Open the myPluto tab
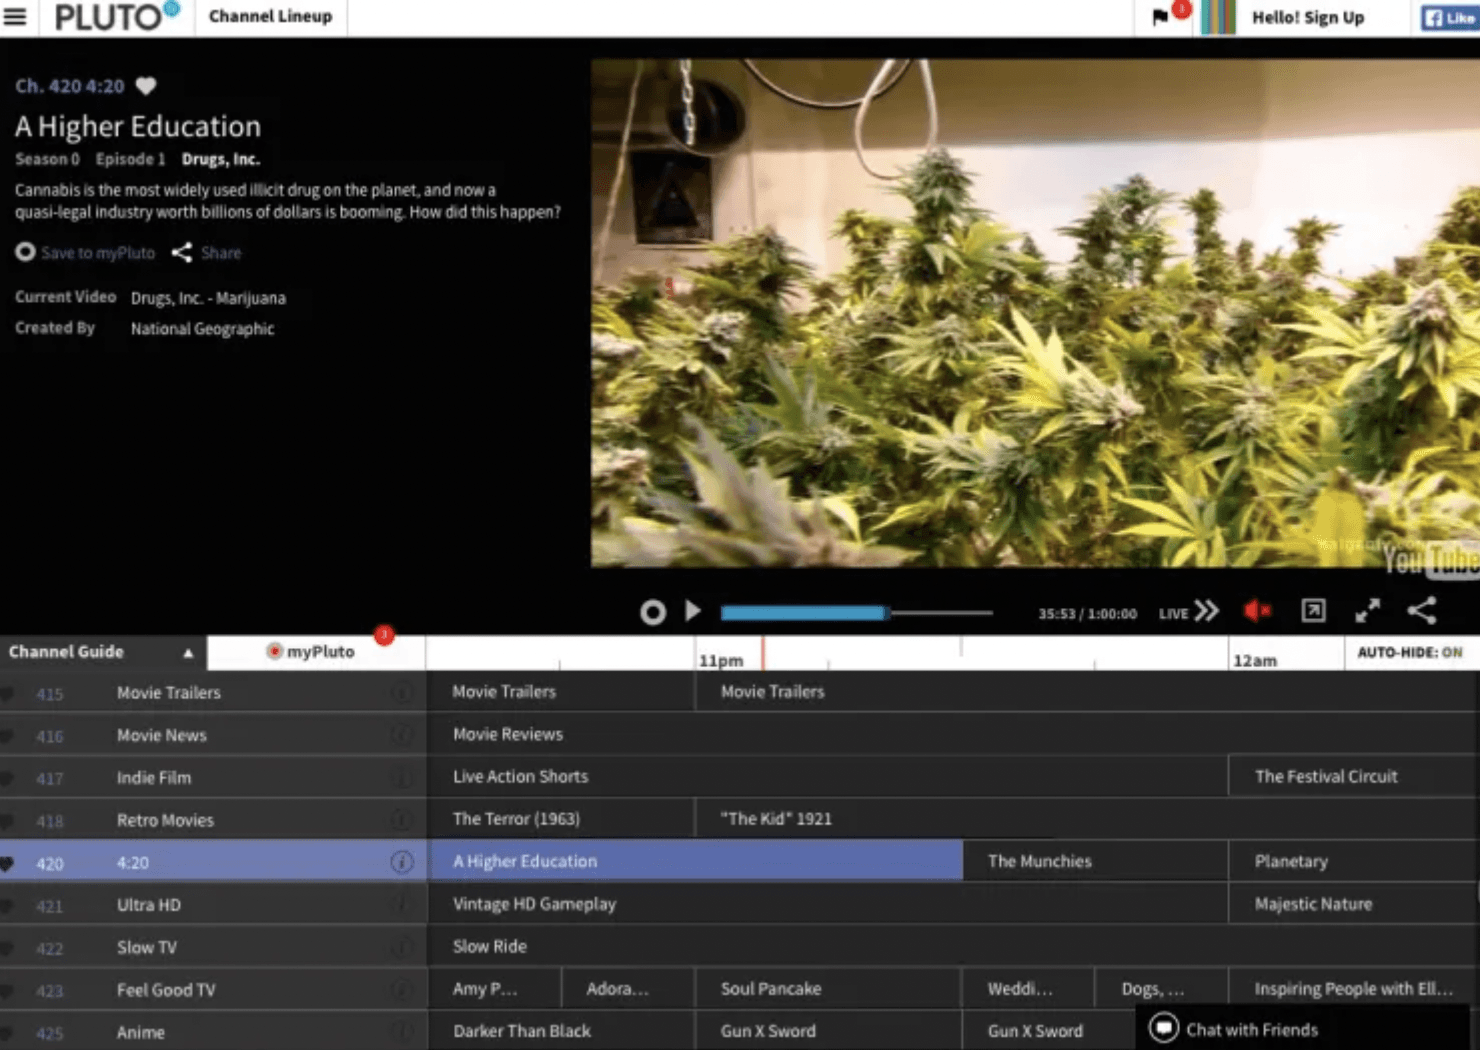 (x=316, y=652)
